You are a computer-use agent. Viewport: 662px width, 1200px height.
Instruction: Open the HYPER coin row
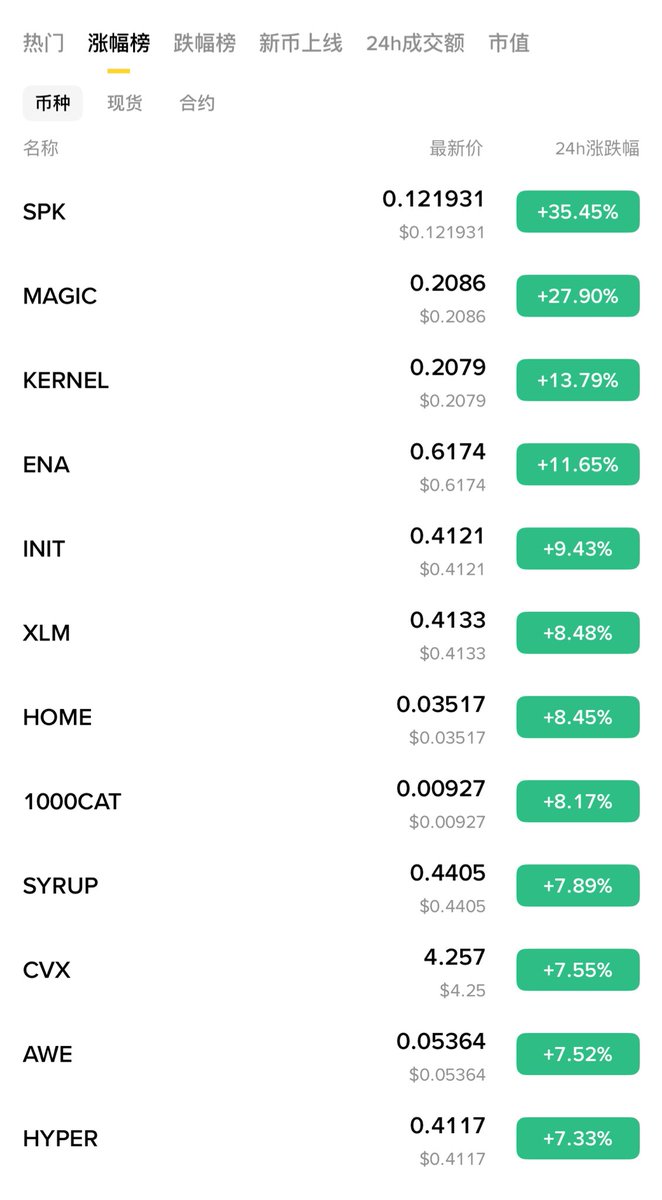click(x=331, y=1138)
